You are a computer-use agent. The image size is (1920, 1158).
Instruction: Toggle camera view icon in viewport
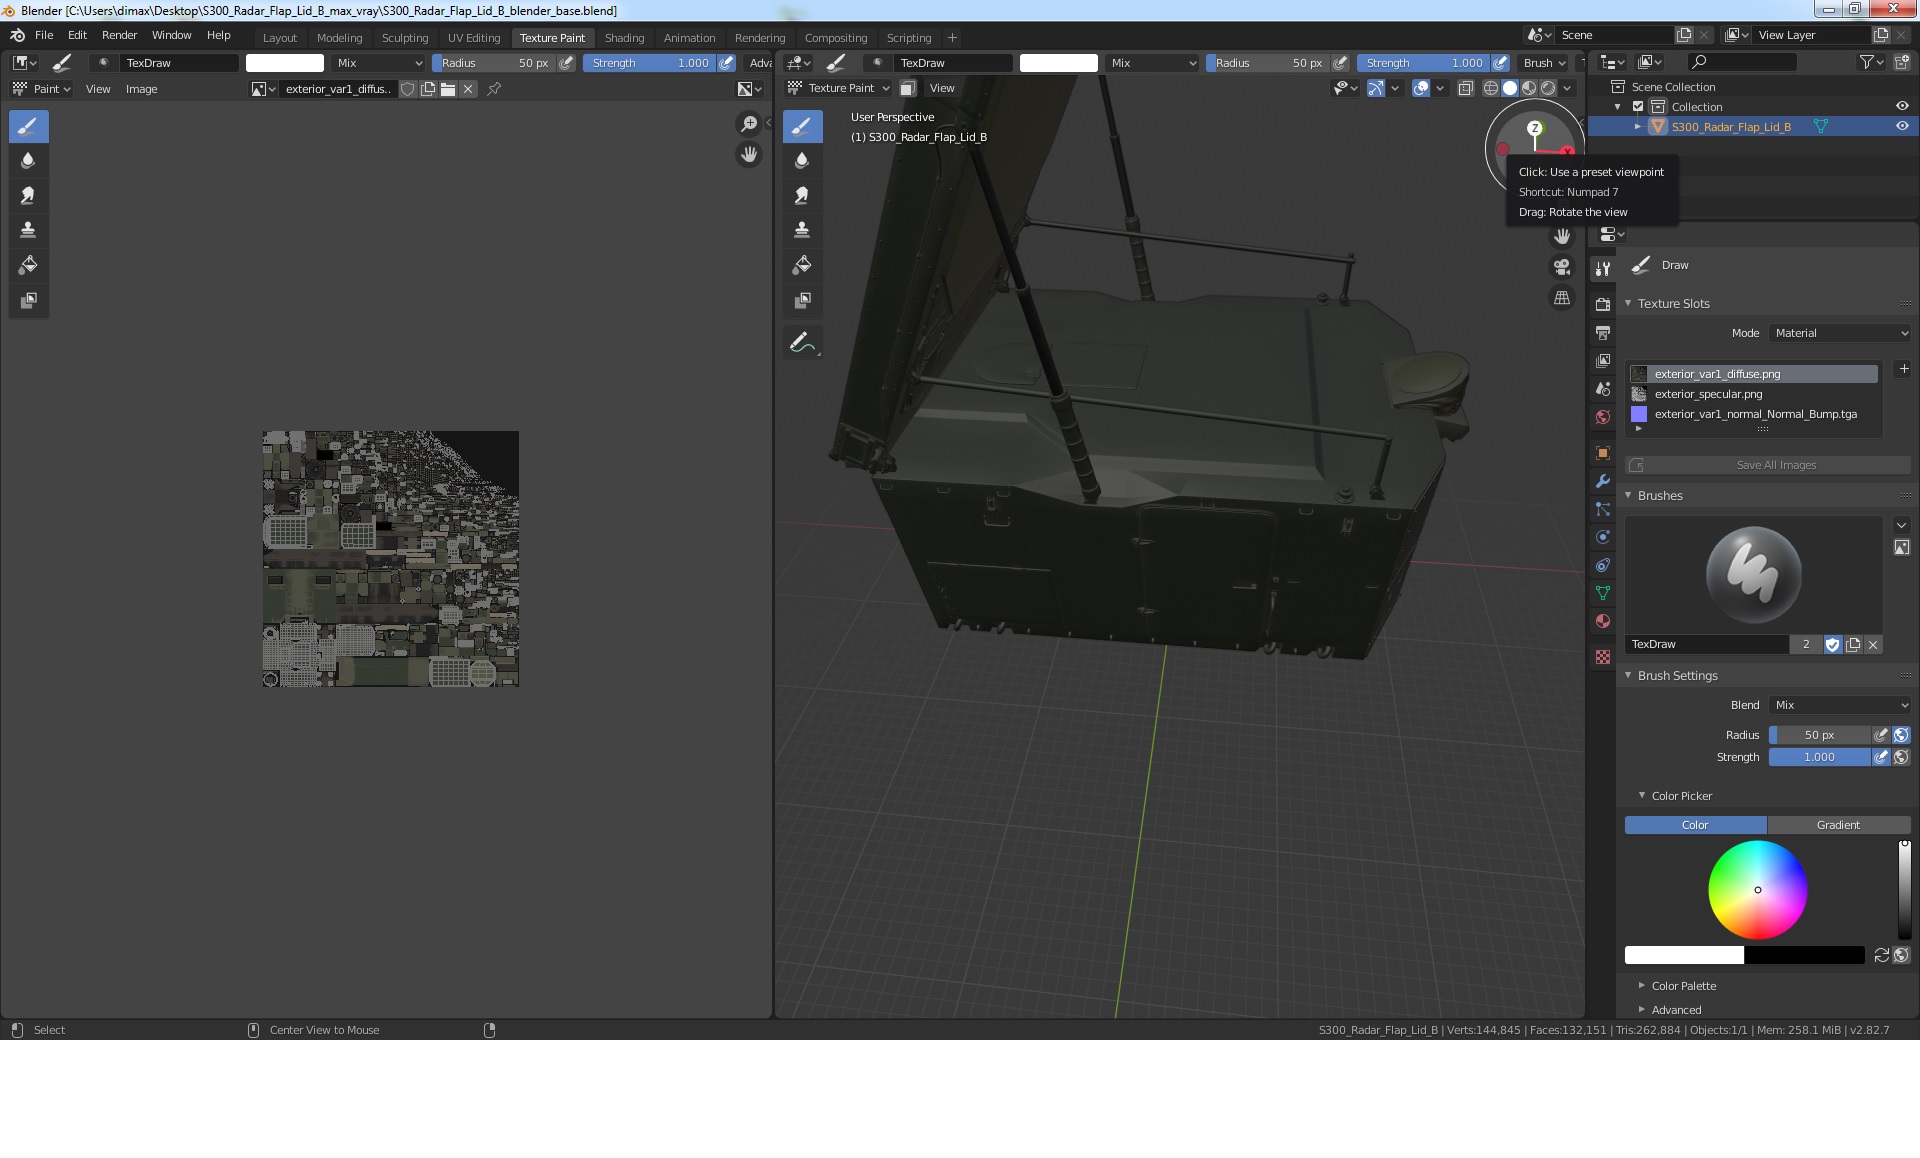[x=1562, y=267]
